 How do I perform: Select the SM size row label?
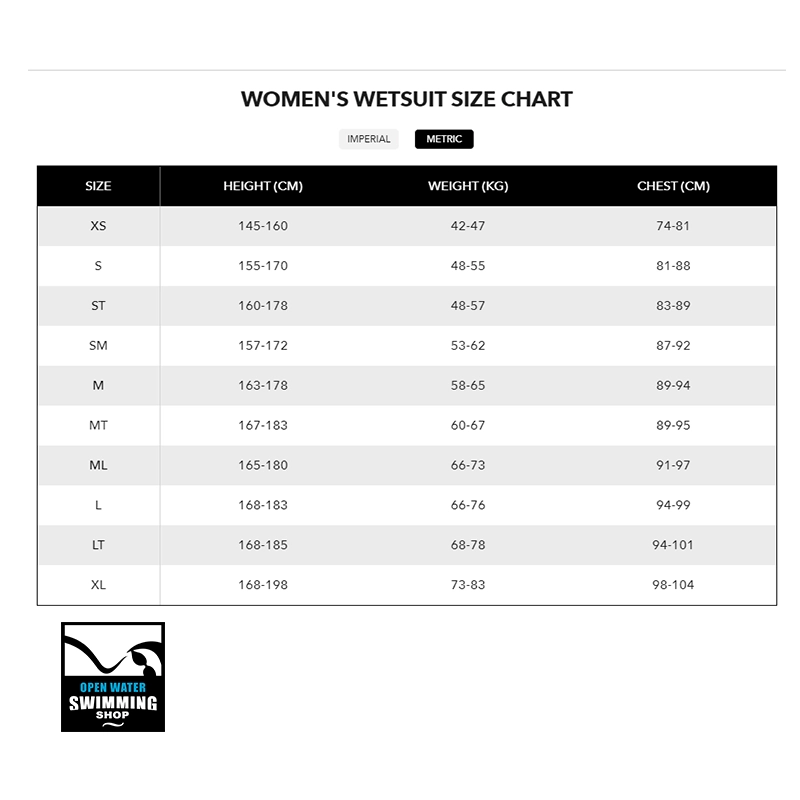tap(98, 346)
